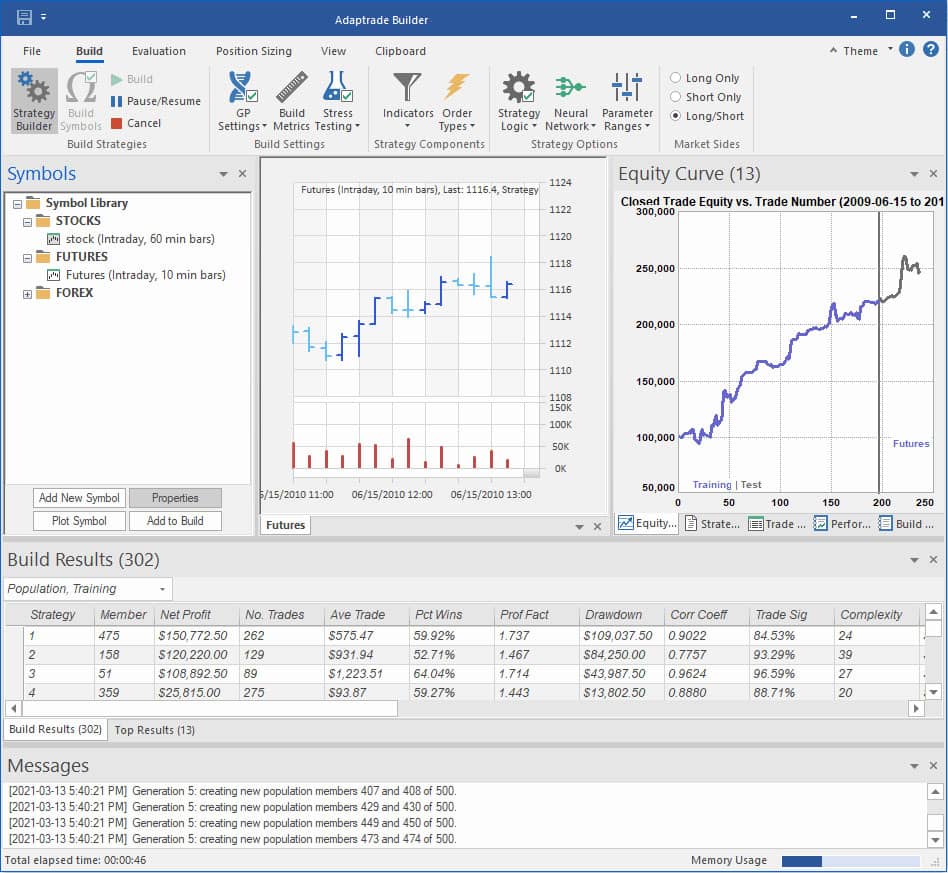Select the Short Only market side
Image resolution: width=948 pixels, height=873 pixels.
tap(676, 97)
